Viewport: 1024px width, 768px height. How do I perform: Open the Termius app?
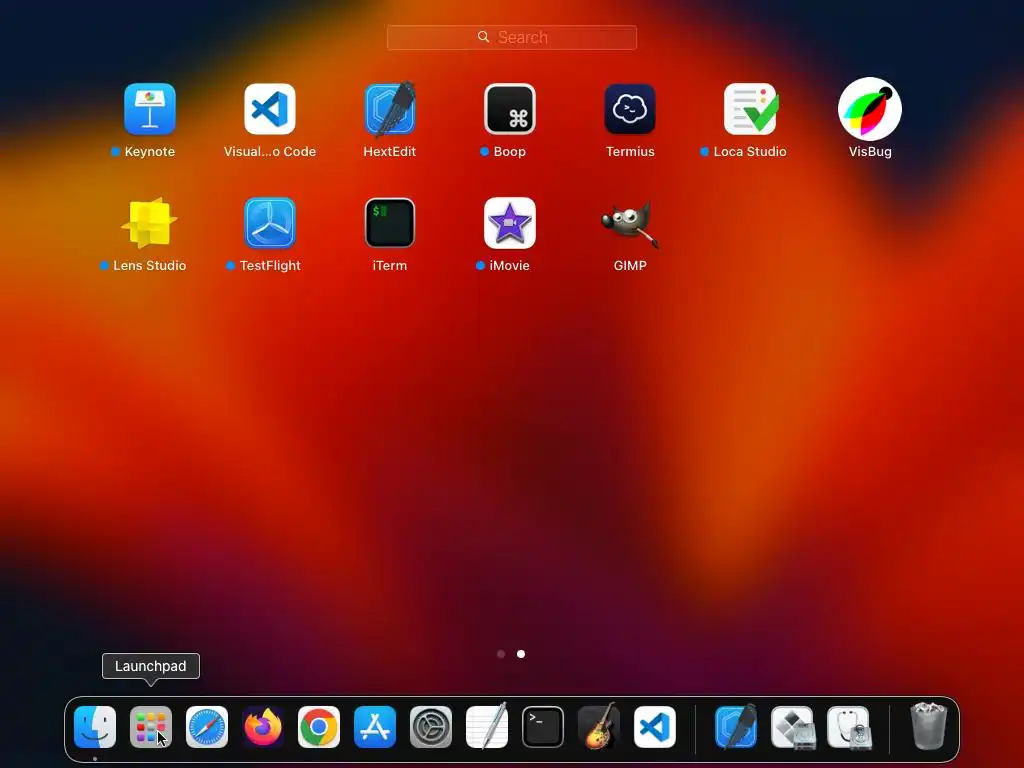click(x=630, y=109)
